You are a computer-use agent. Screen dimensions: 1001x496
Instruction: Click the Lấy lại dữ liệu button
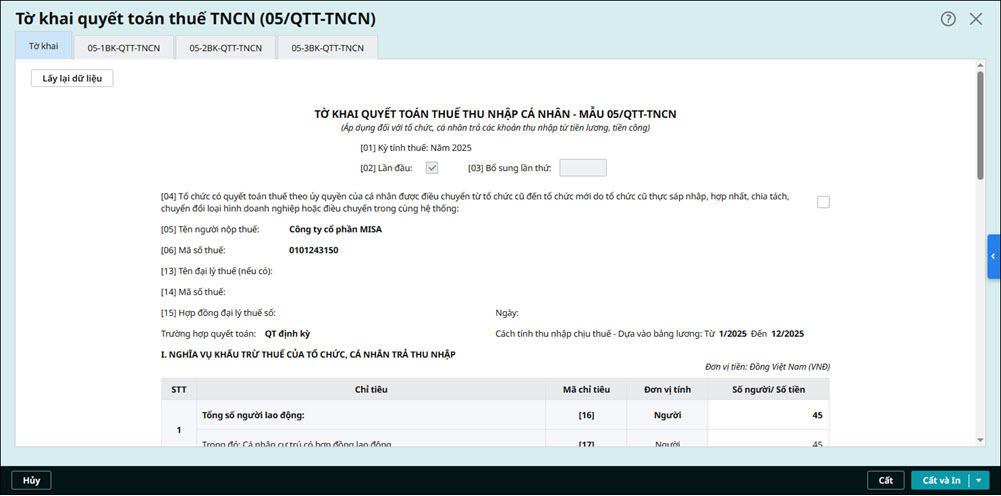(x=72, y=78)
